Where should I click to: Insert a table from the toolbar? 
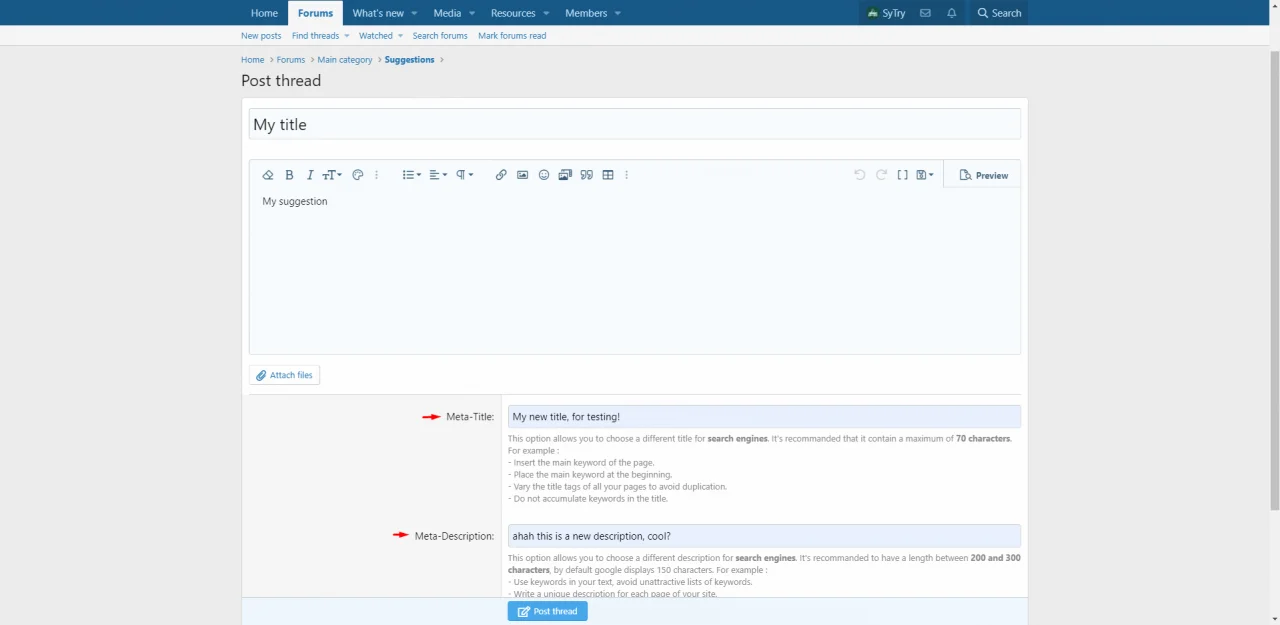point(608,175)
